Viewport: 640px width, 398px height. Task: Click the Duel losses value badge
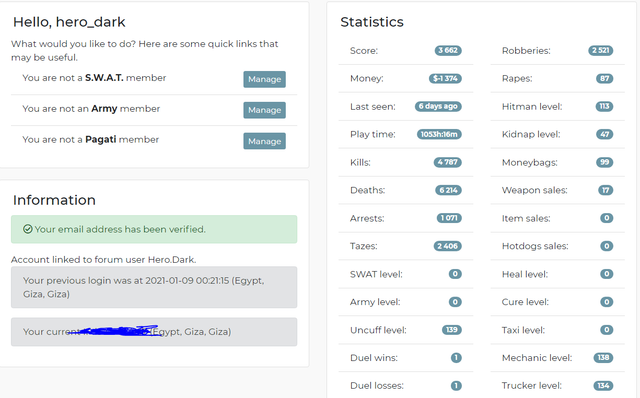click(456, 386)
